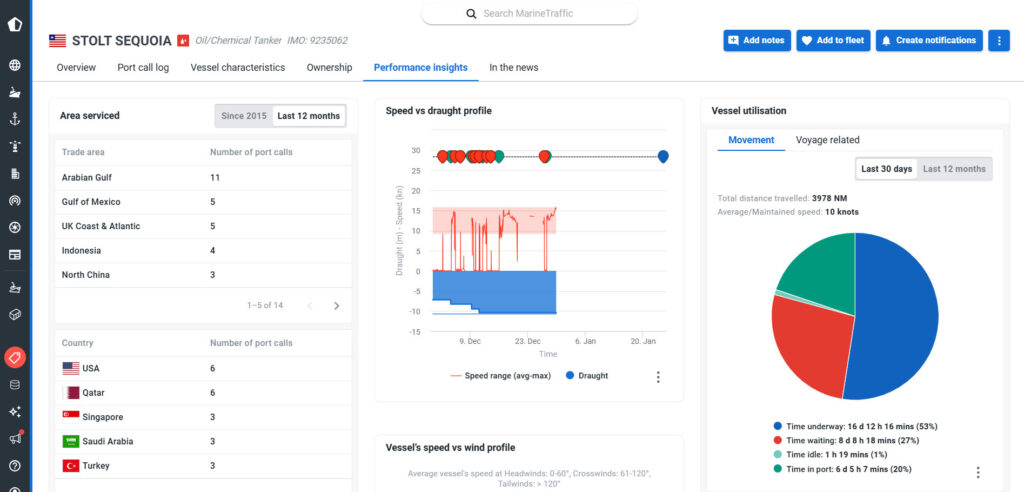Open the signal stations antenna icon

(14, 201)
